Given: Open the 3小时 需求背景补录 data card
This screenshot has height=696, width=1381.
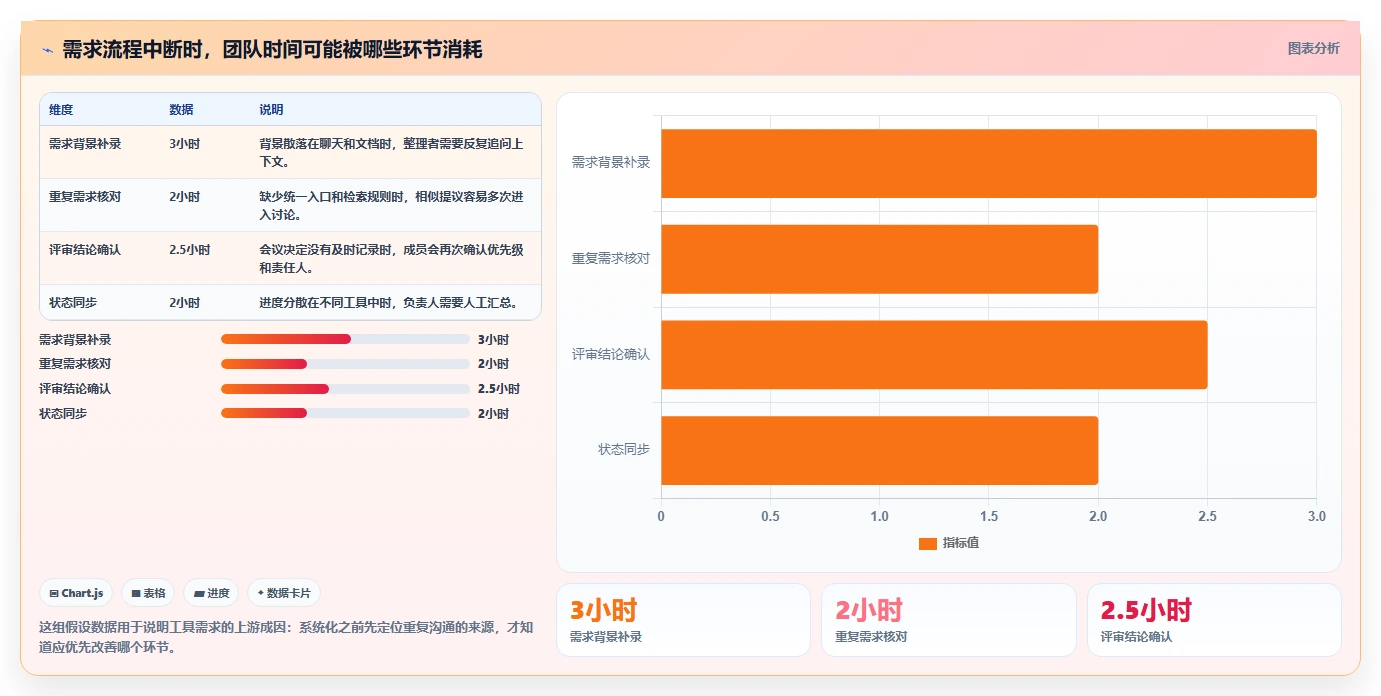Looking at the screenshot, I should click(x=683, y=620).
